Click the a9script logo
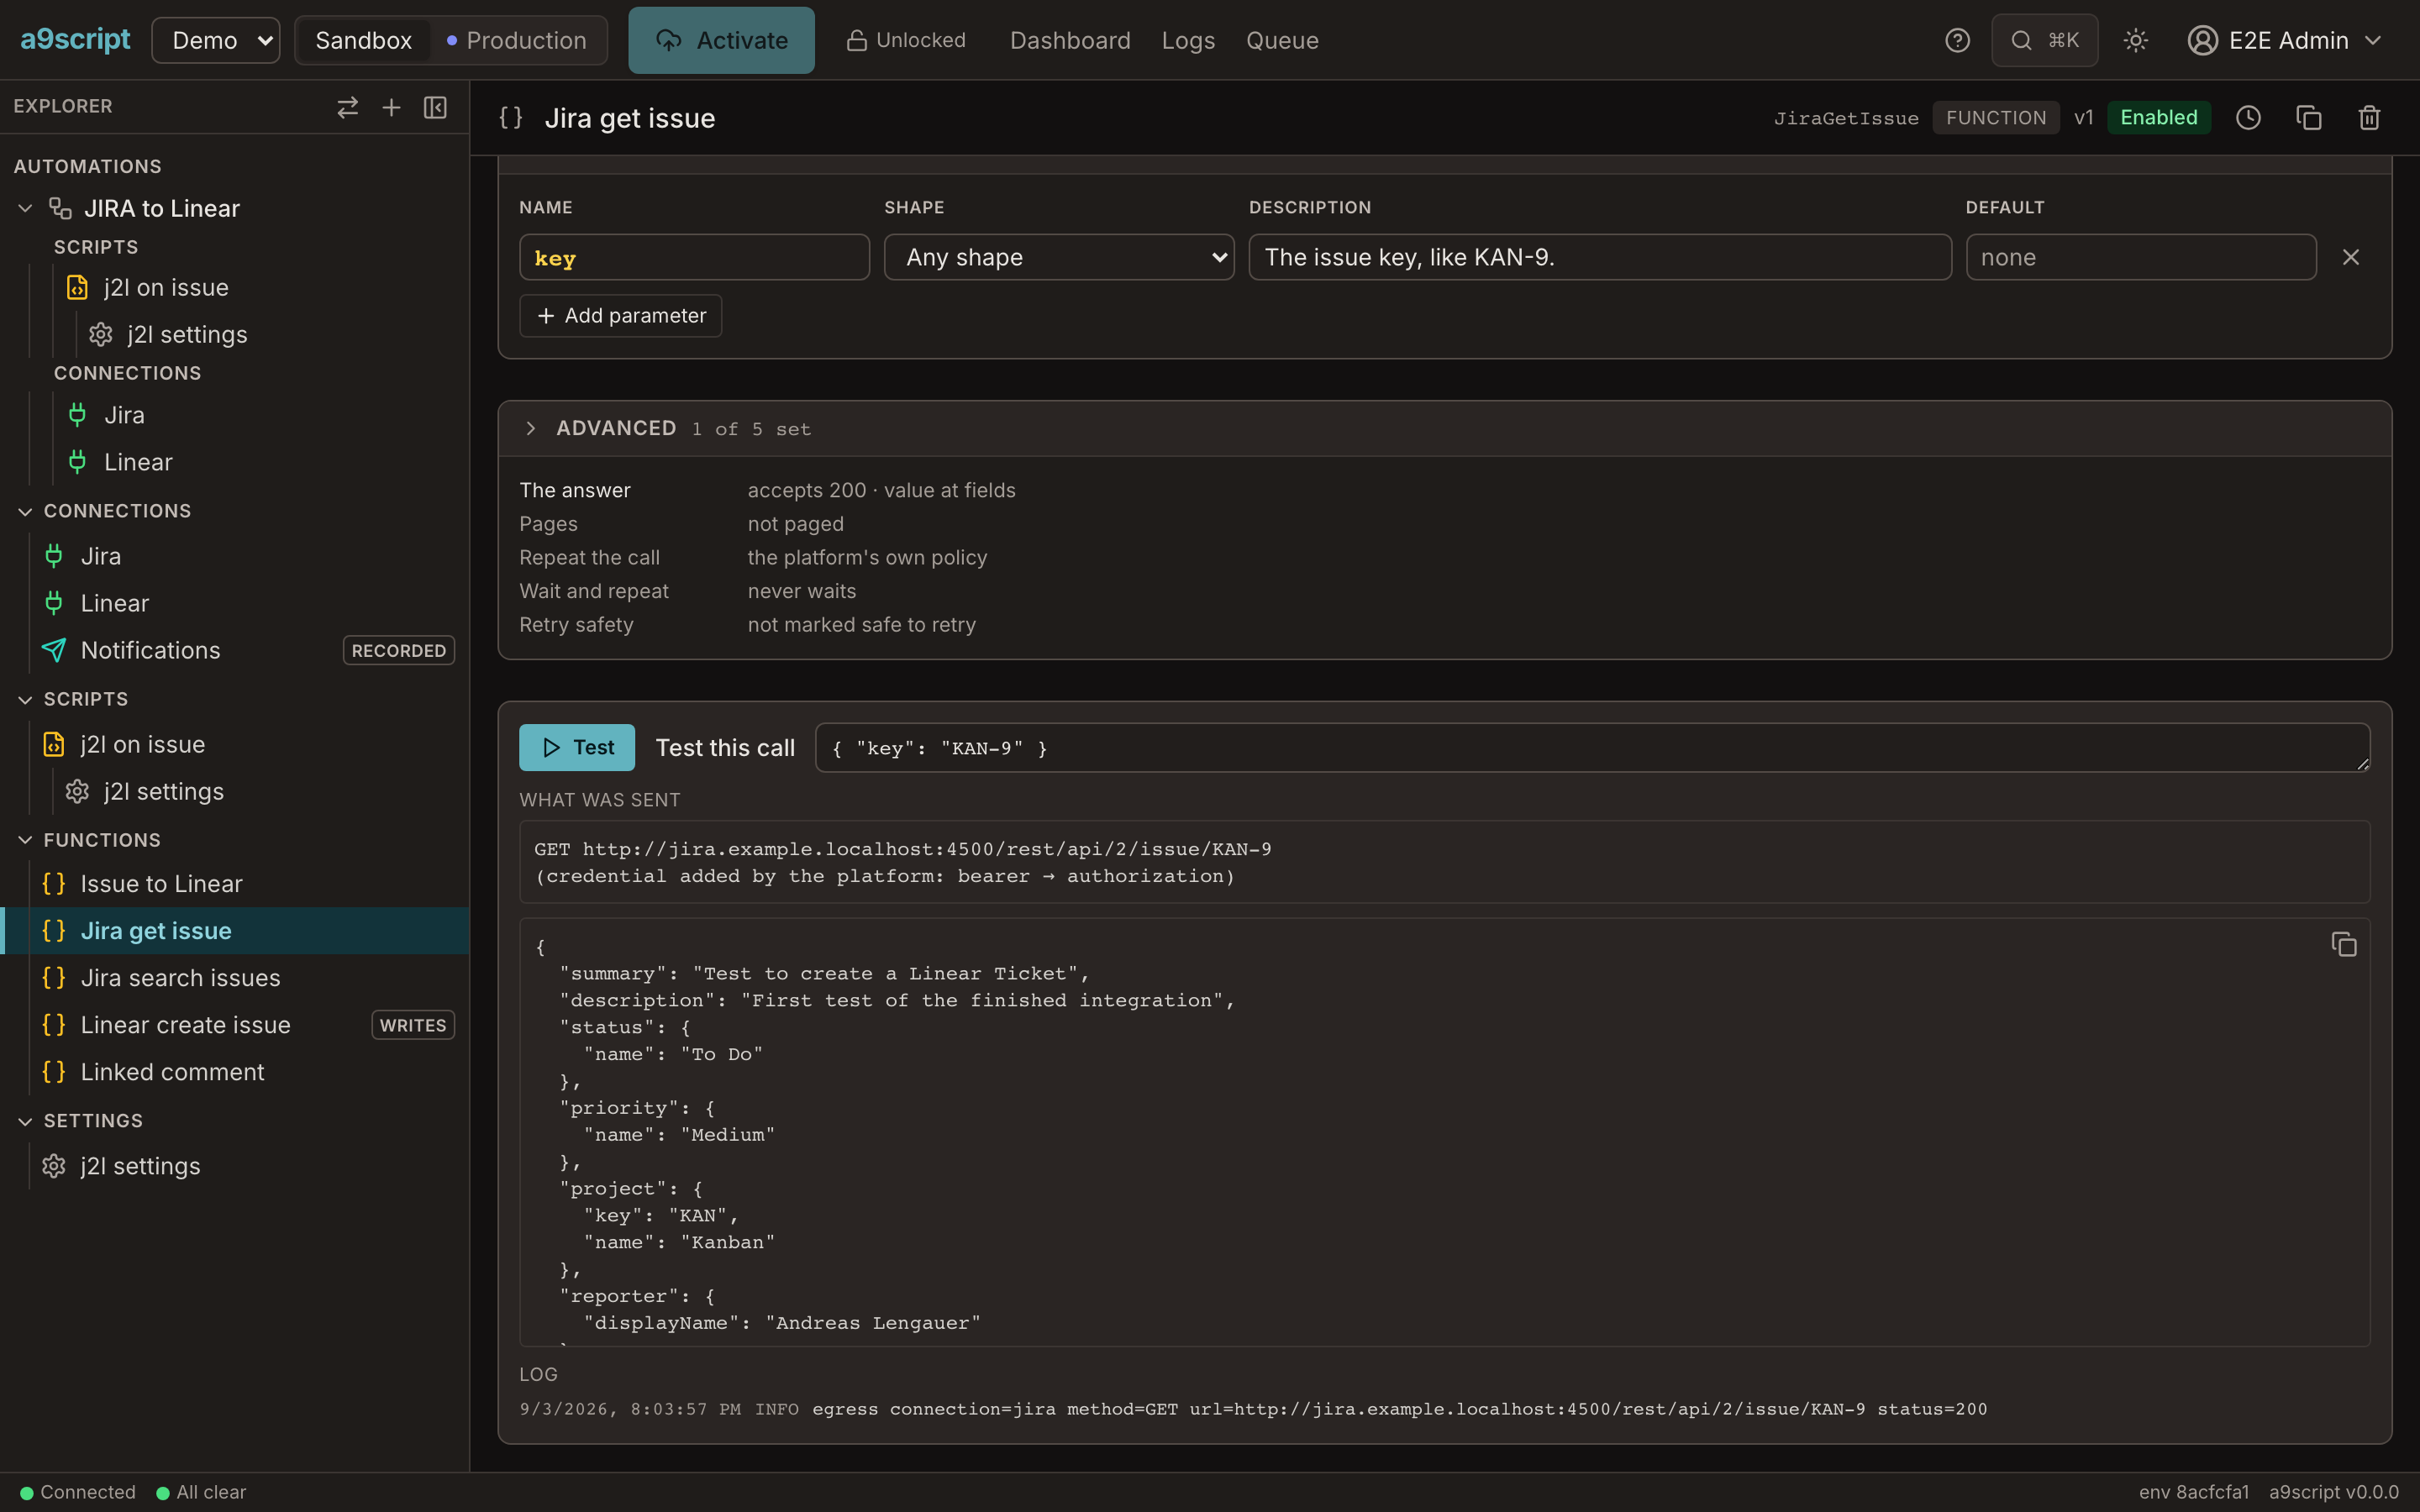Image resolution: width=2420 pixels, height=1512 pixels. [75, 40]
